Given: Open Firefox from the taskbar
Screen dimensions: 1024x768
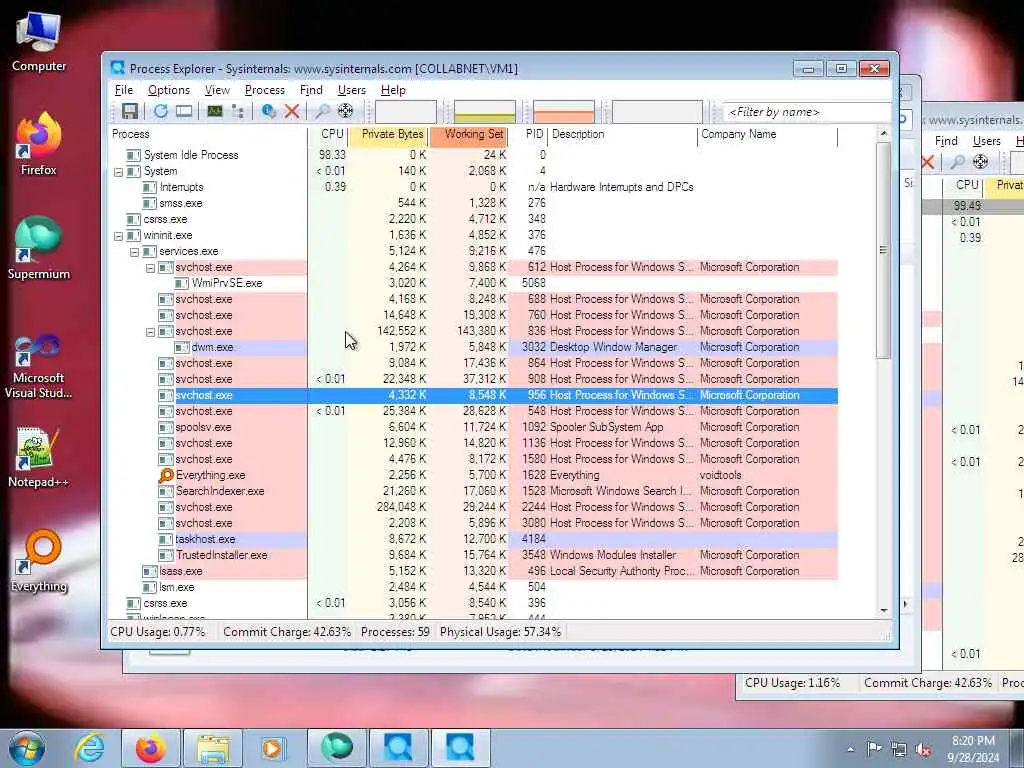Looking at the screenshot, I should coord(150,748).
